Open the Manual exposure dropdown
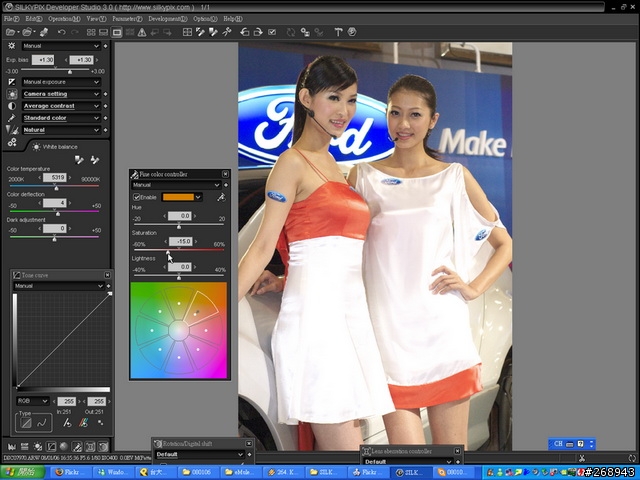The width and height of the screenshot is (640, 480). point(61,82)
